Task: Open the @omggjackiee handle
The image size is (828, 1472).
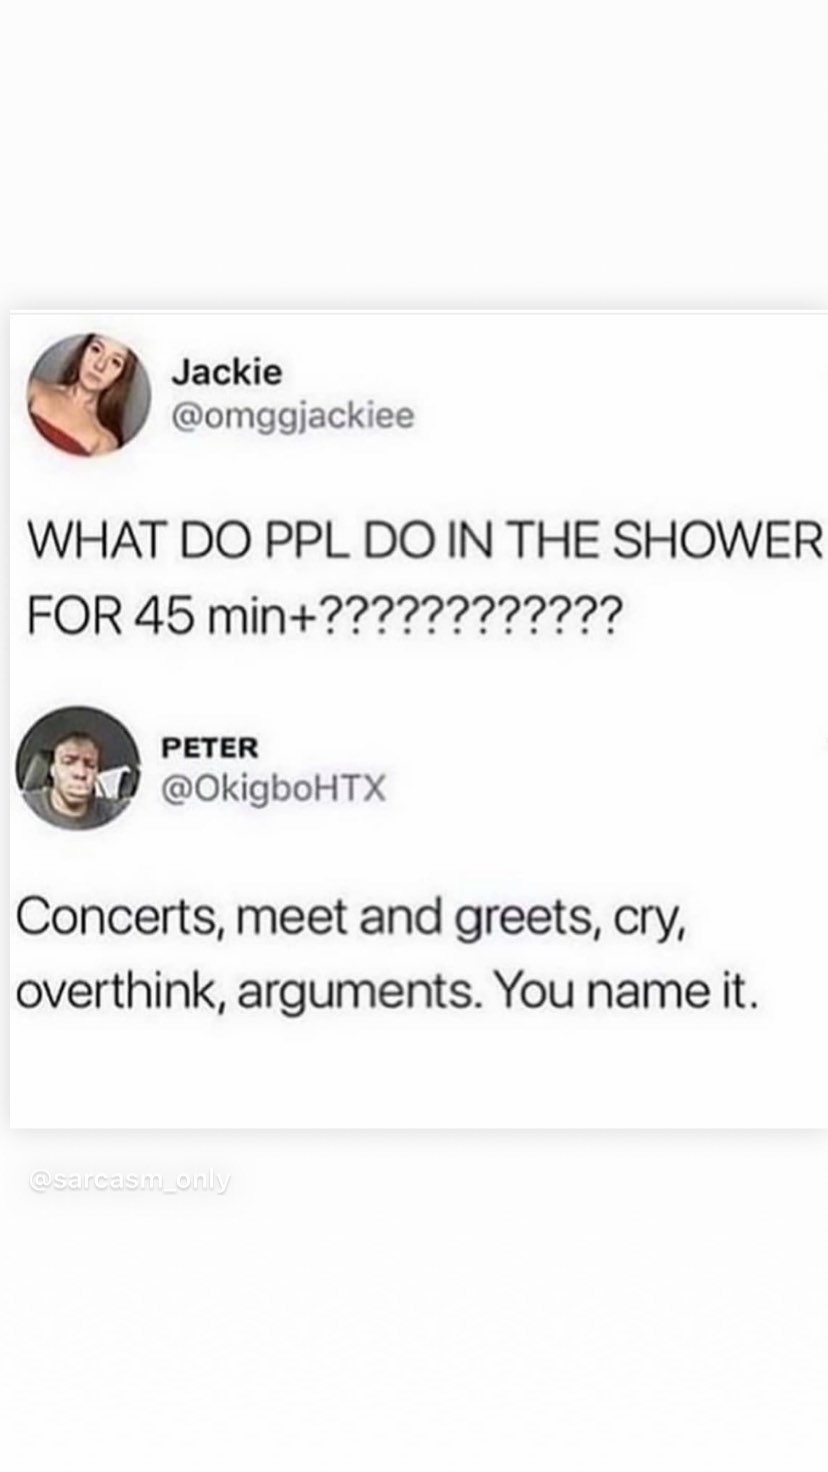Action: point(292,416)
